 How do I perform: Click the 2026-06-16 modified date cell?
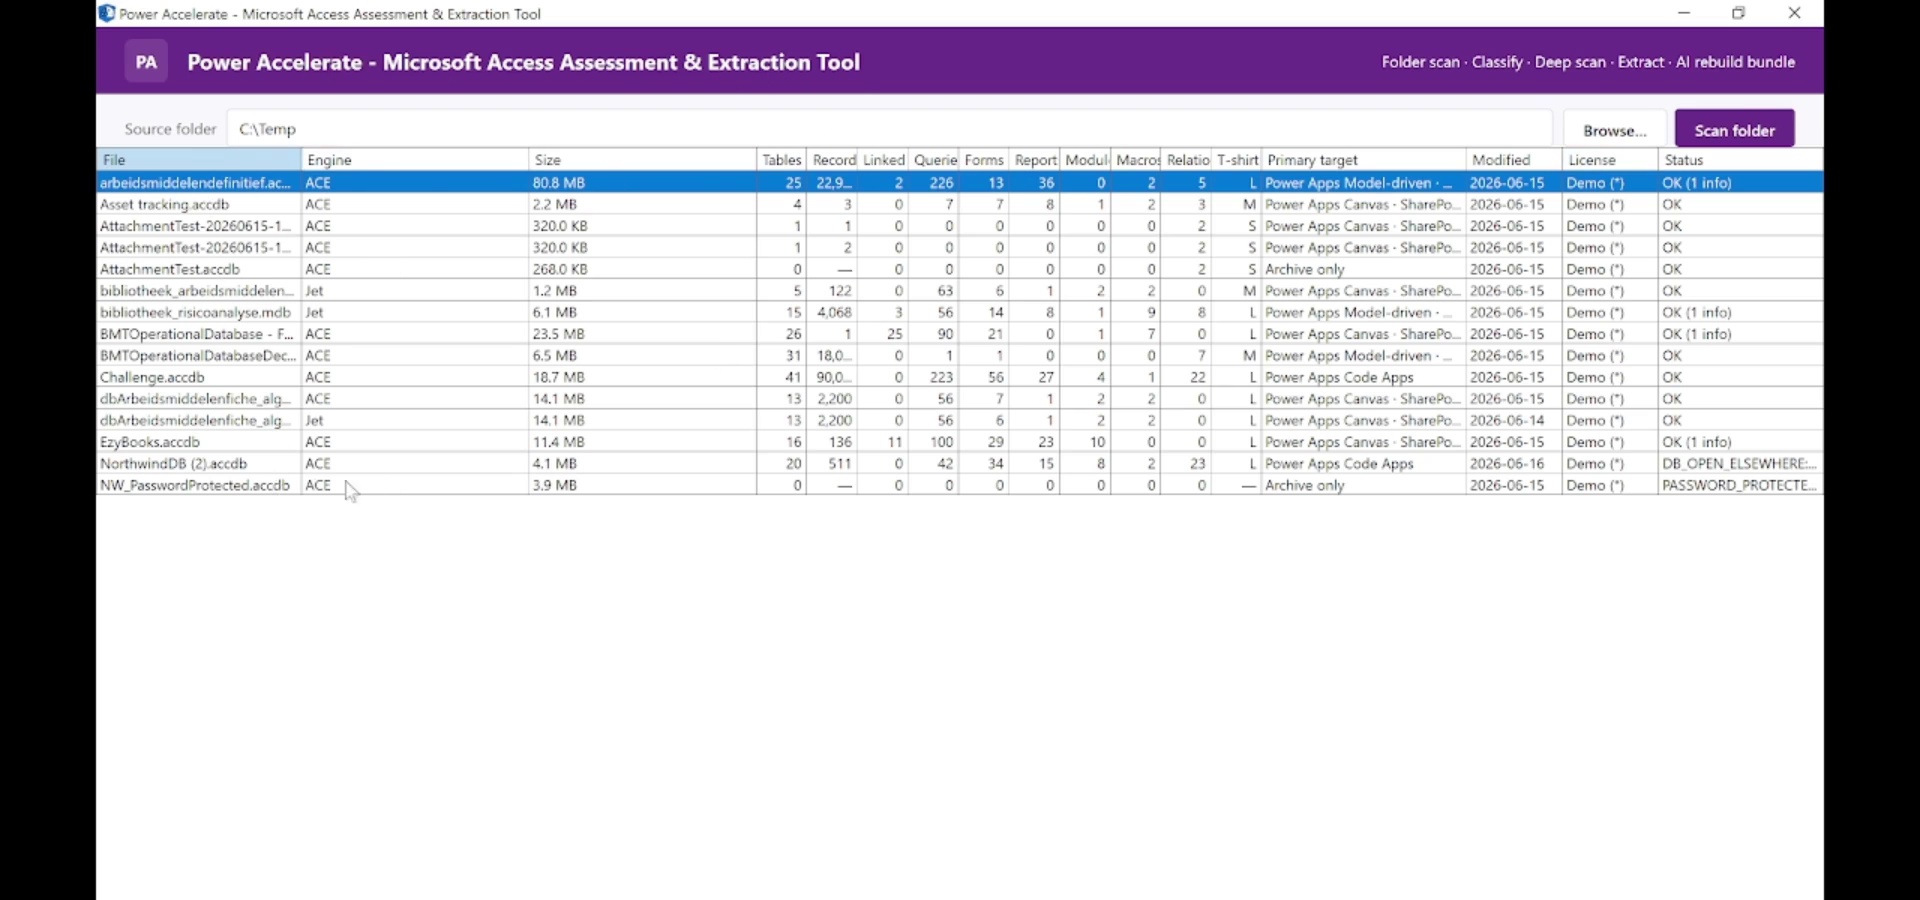1514,464
